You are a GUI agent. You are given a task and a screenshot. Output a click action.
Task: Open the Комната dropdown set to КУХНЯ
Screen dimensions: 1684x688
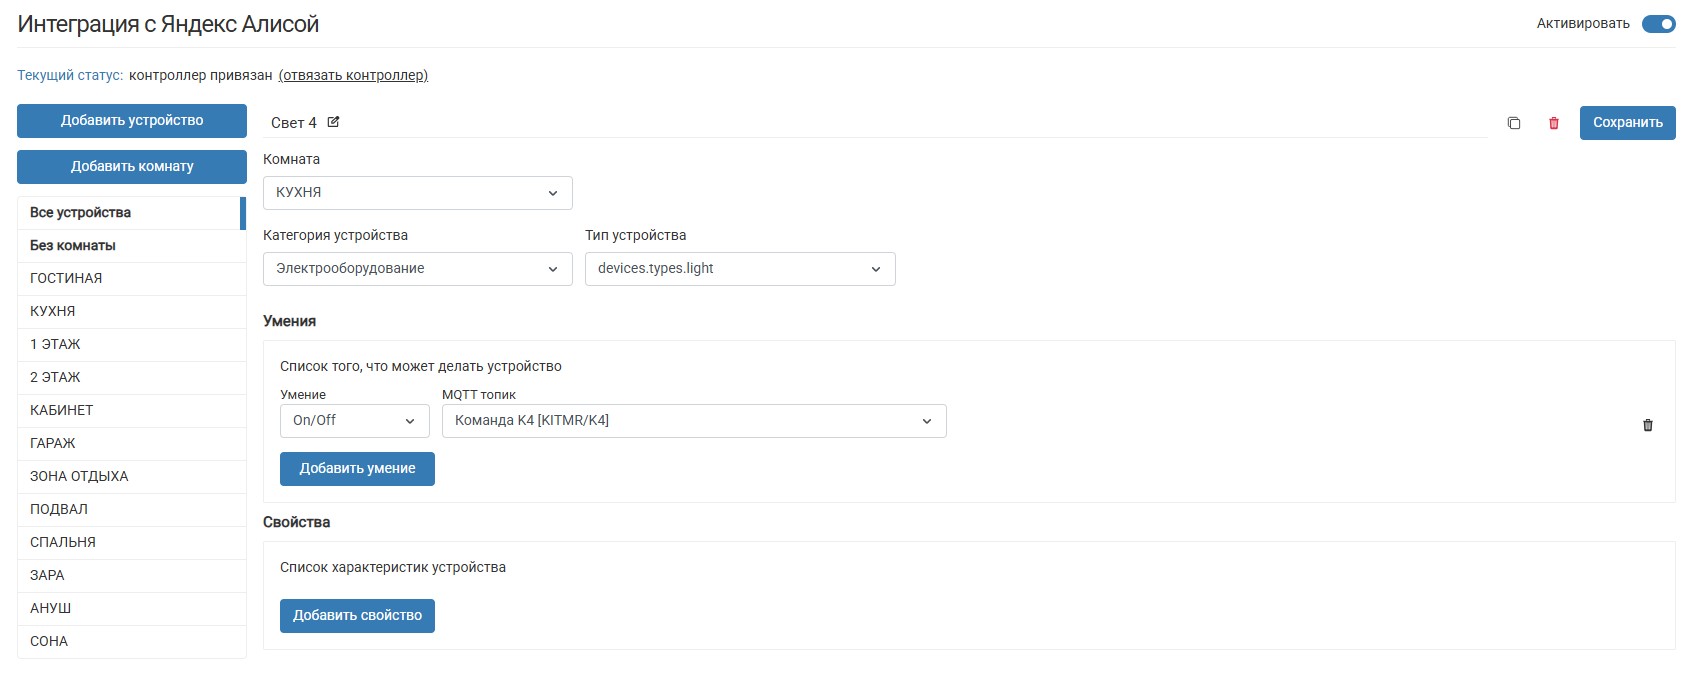pos(418,193)
